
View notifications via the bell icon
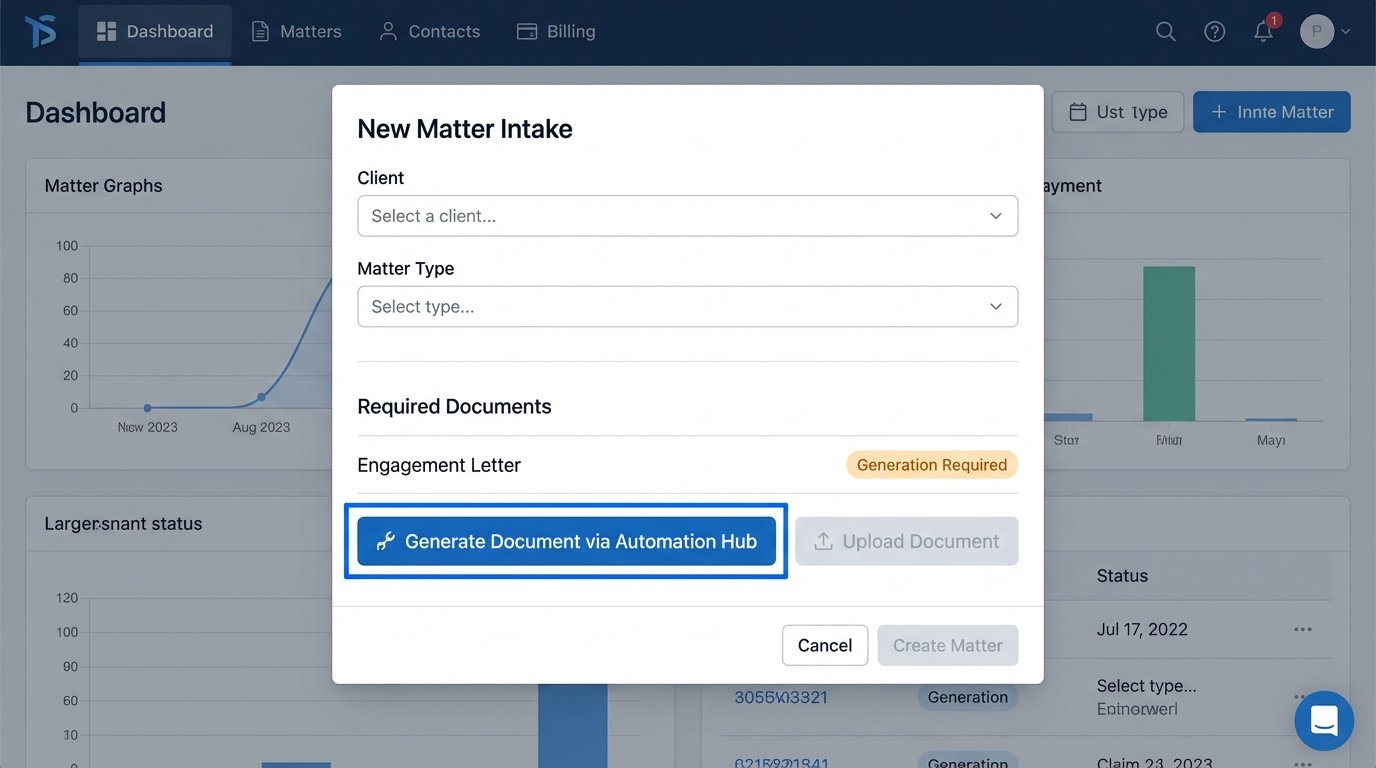click(1262, 31)
